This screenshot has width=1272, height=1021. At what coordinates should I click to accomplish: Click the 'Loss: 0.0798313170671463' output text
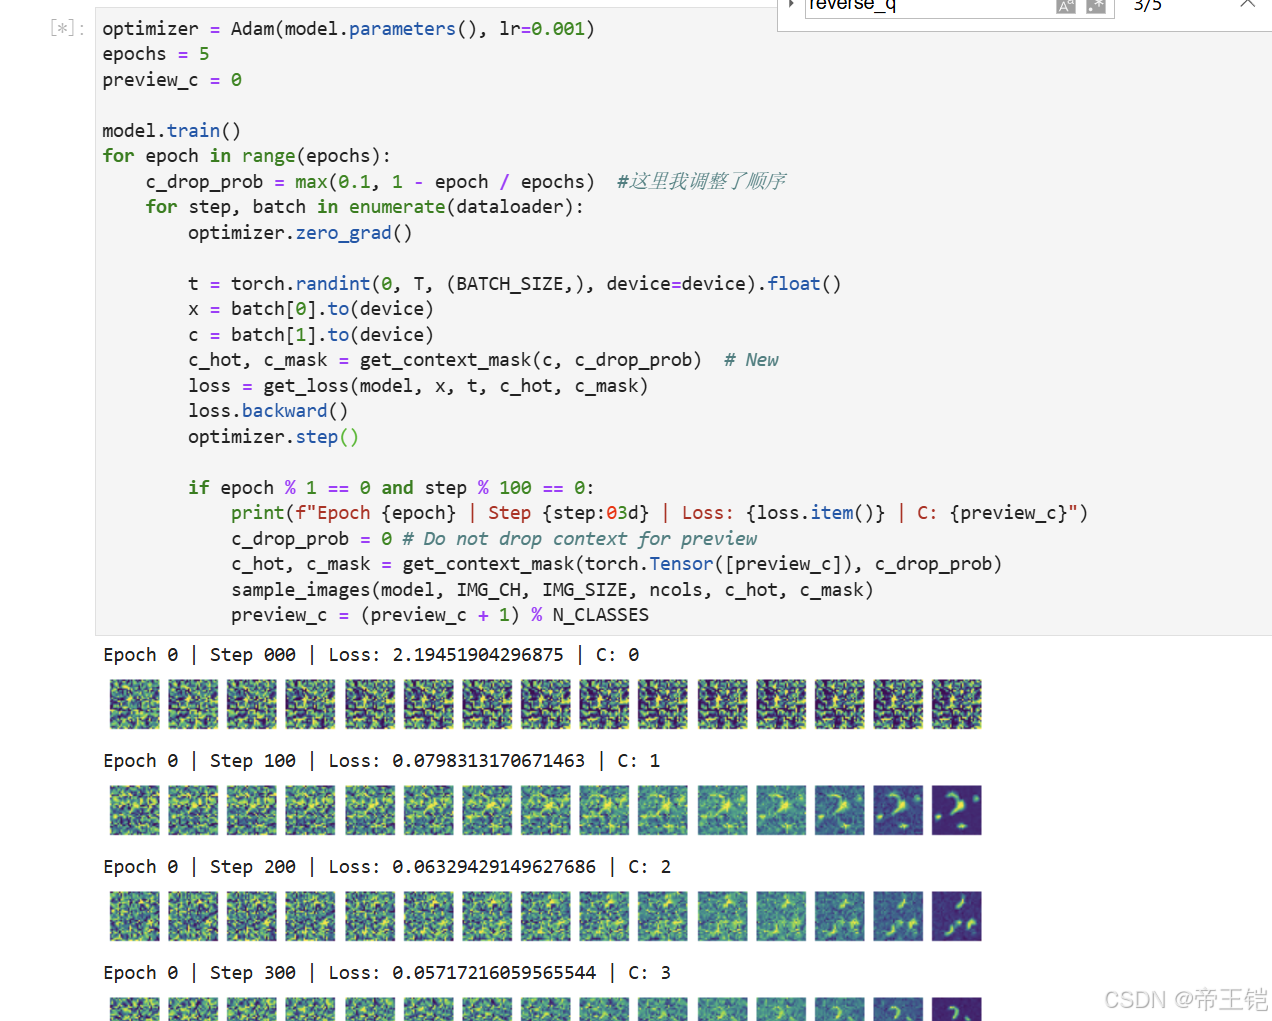[x=456, y=761]
